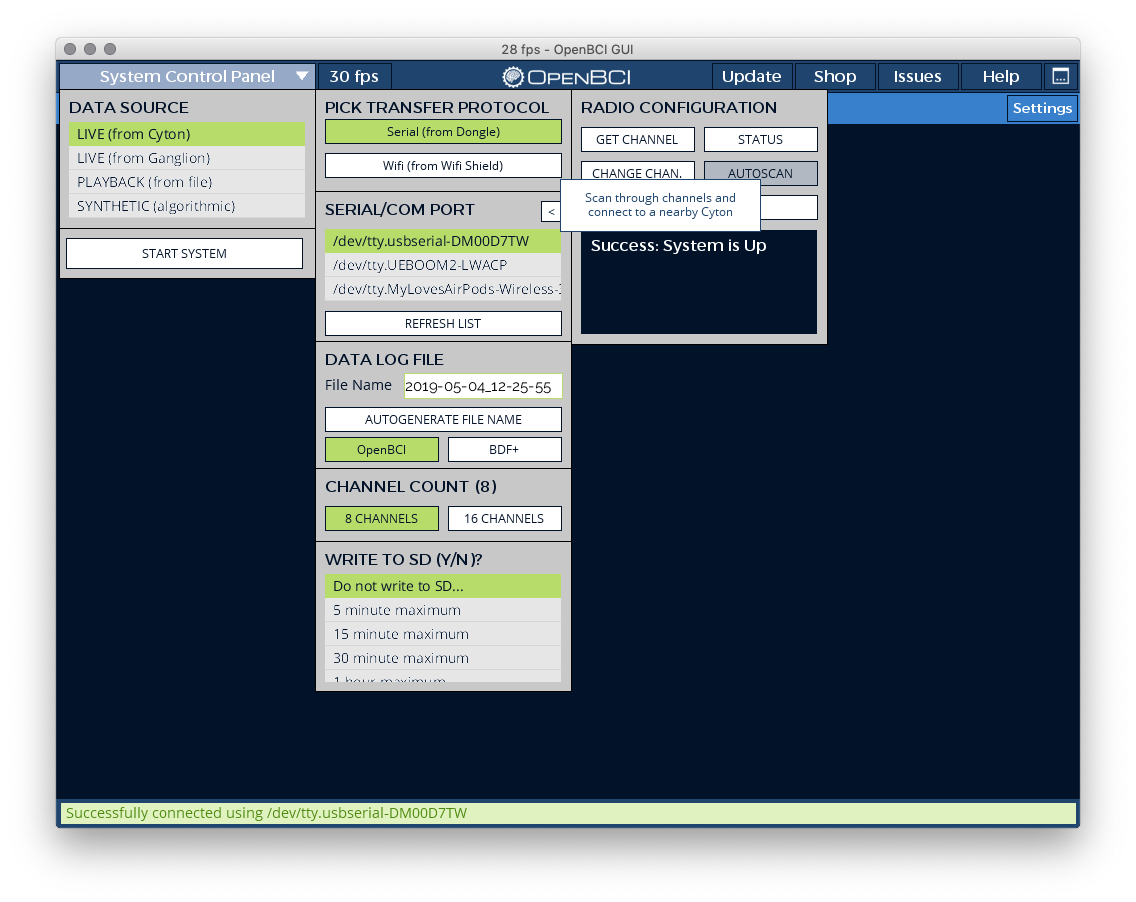
Task: Click CHANGE CHAN. button
Action: point(638,171)
